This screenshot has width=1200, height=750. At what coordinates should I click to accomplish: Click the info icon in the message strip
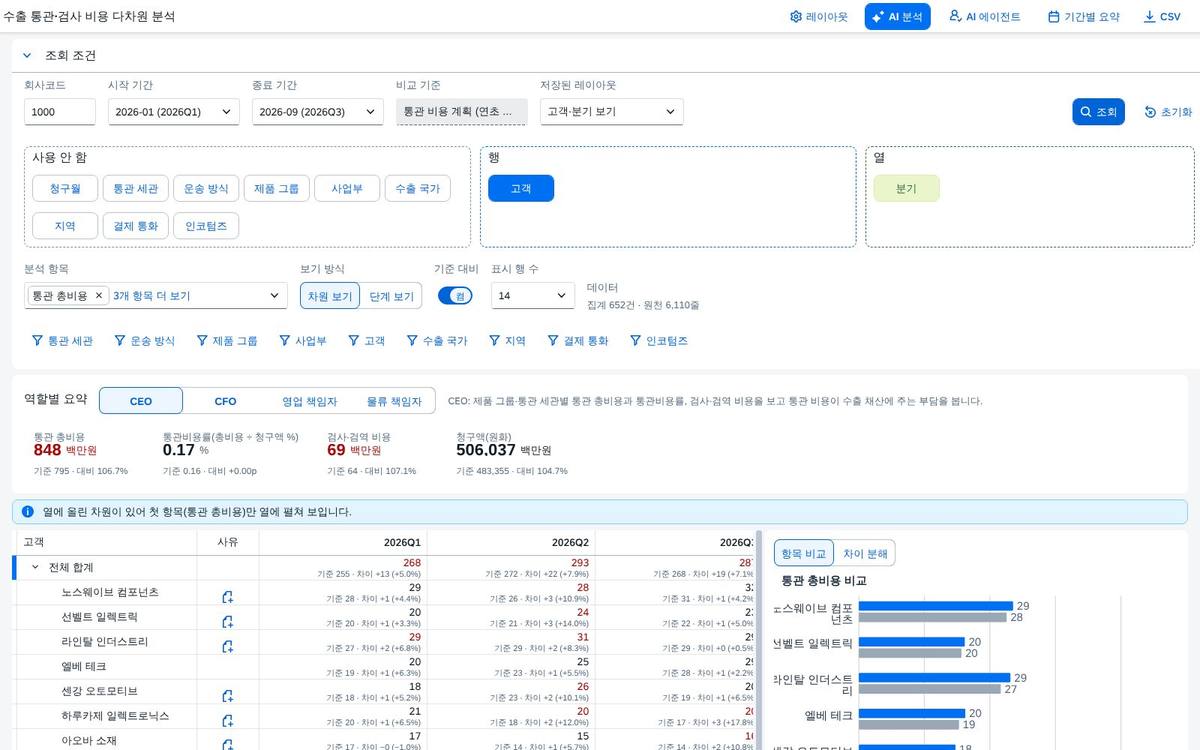click(27, 512)
